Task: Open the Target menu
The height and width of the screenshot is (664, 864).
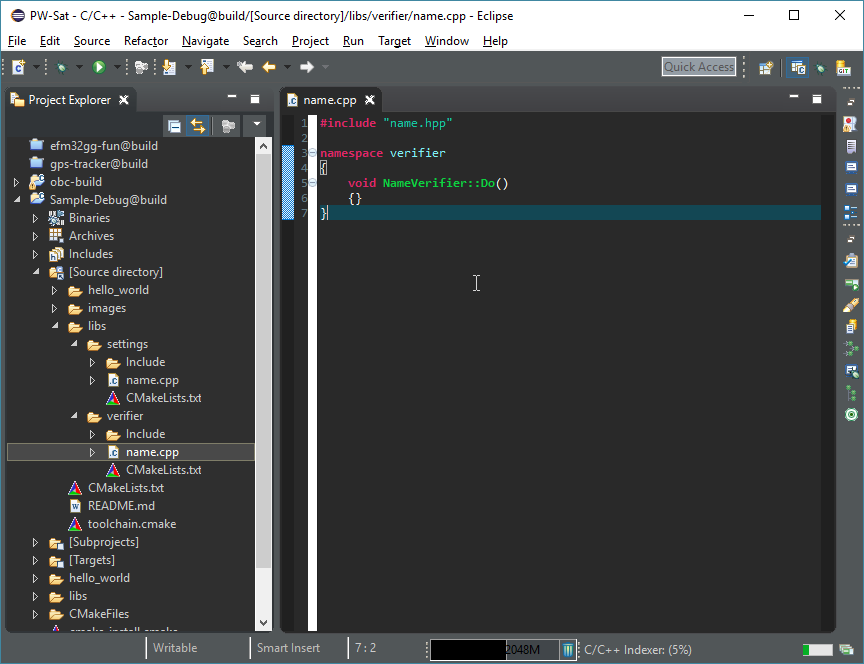Action: (395, 41)
